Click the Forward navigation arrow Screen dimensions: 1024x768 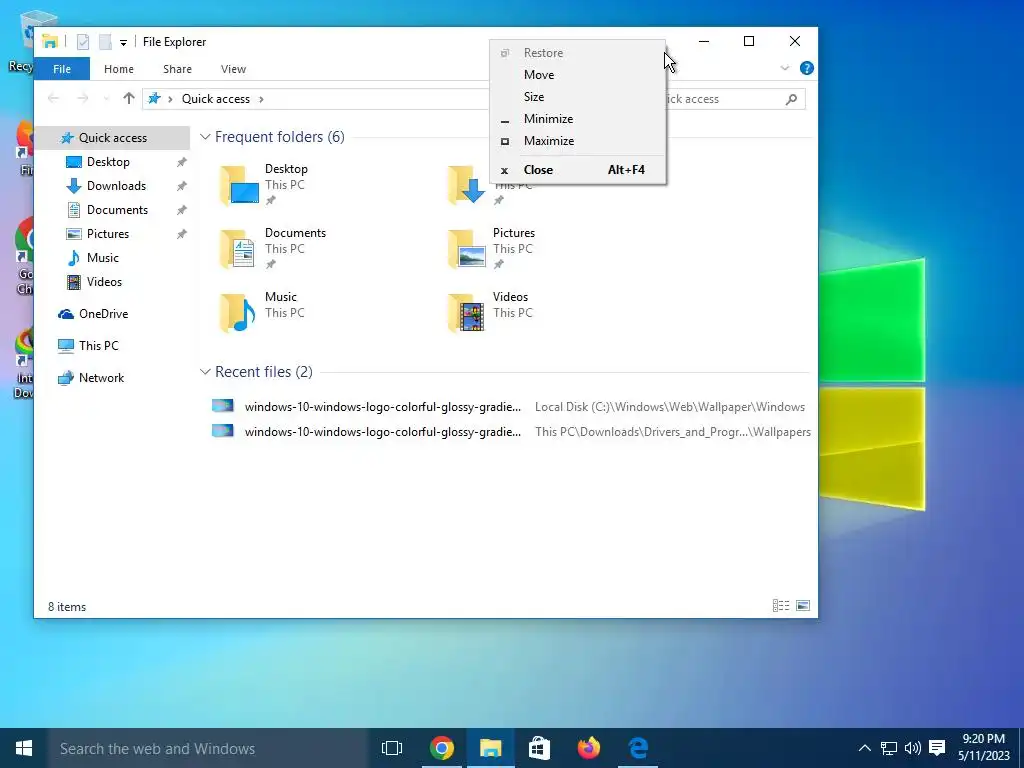click(x=82, y=99)
